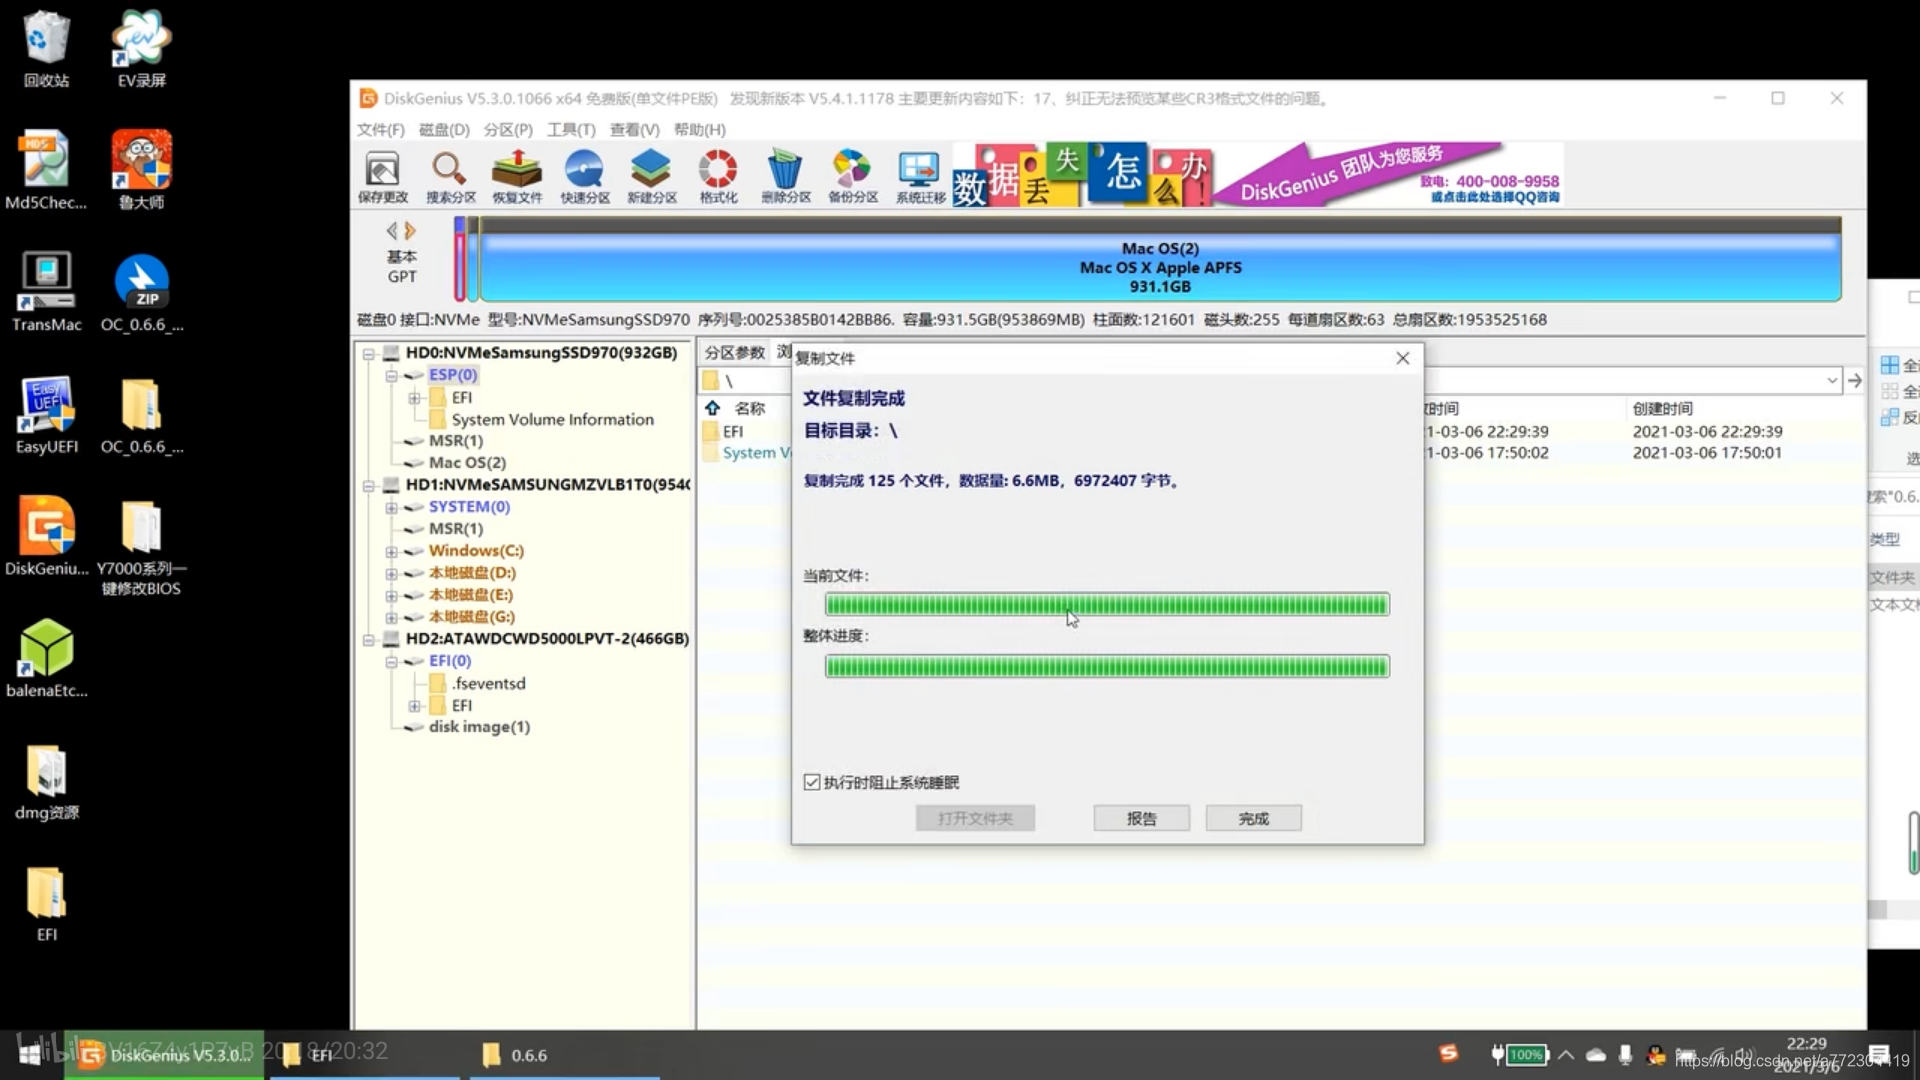Select System Volume Information in tree
1920x1080 pixels.
[x=552, y=419]
